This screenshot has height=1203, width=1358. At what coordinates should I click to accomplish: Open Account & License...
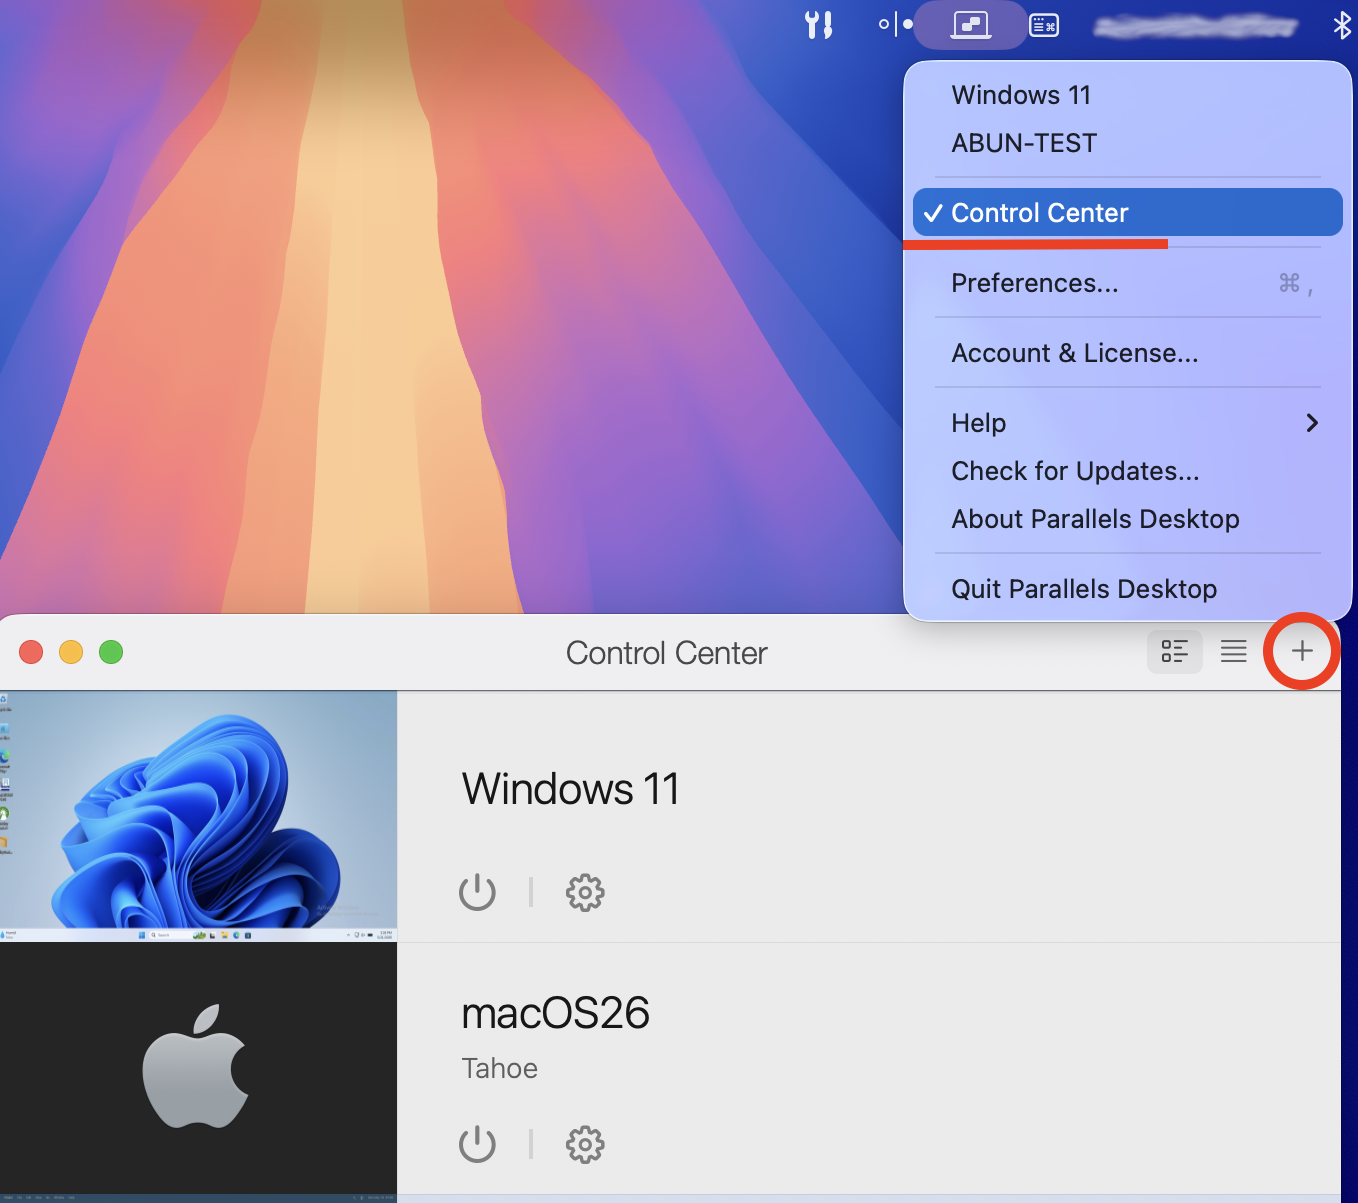click(x=1127, y=353)
